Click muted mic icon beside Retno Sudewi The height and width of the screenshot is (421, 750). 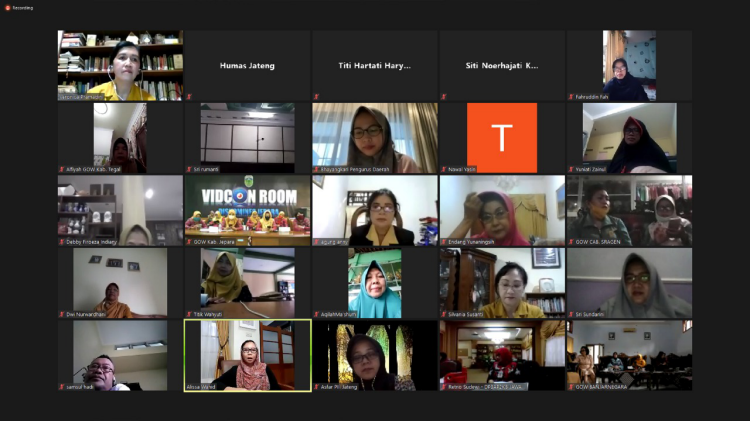[x=444, y=387]
